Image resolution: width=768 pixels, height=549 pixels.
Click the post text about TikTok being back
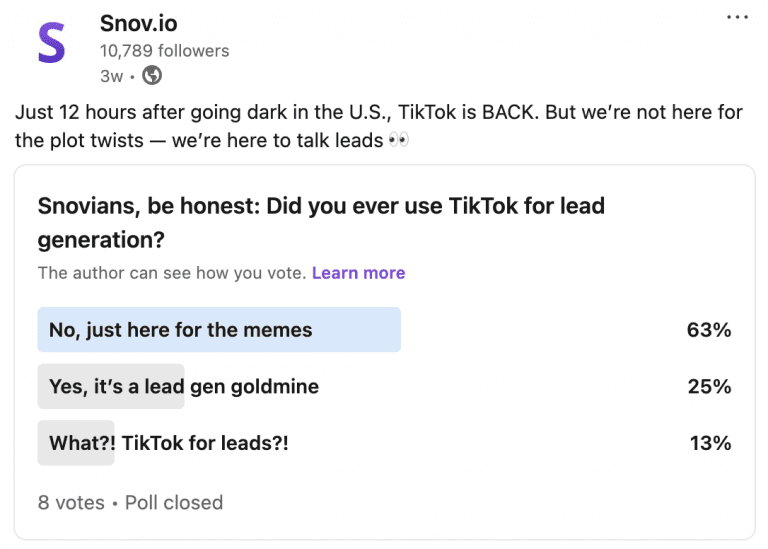pos(378,112)
